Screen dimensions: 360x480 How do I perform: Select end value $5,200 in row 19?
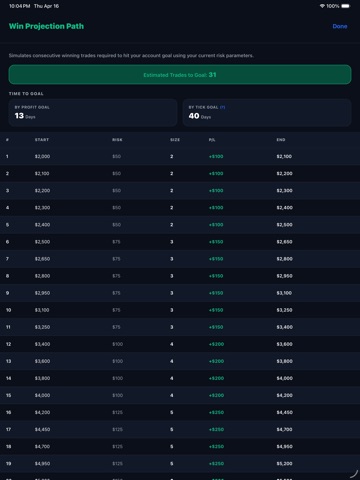[x=284, y=464]
